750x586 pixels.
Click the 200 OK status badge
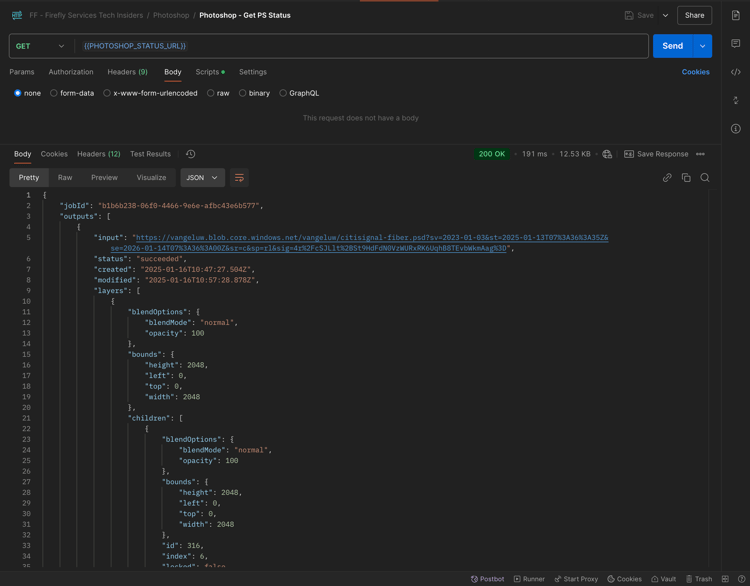tap(492, 154)
